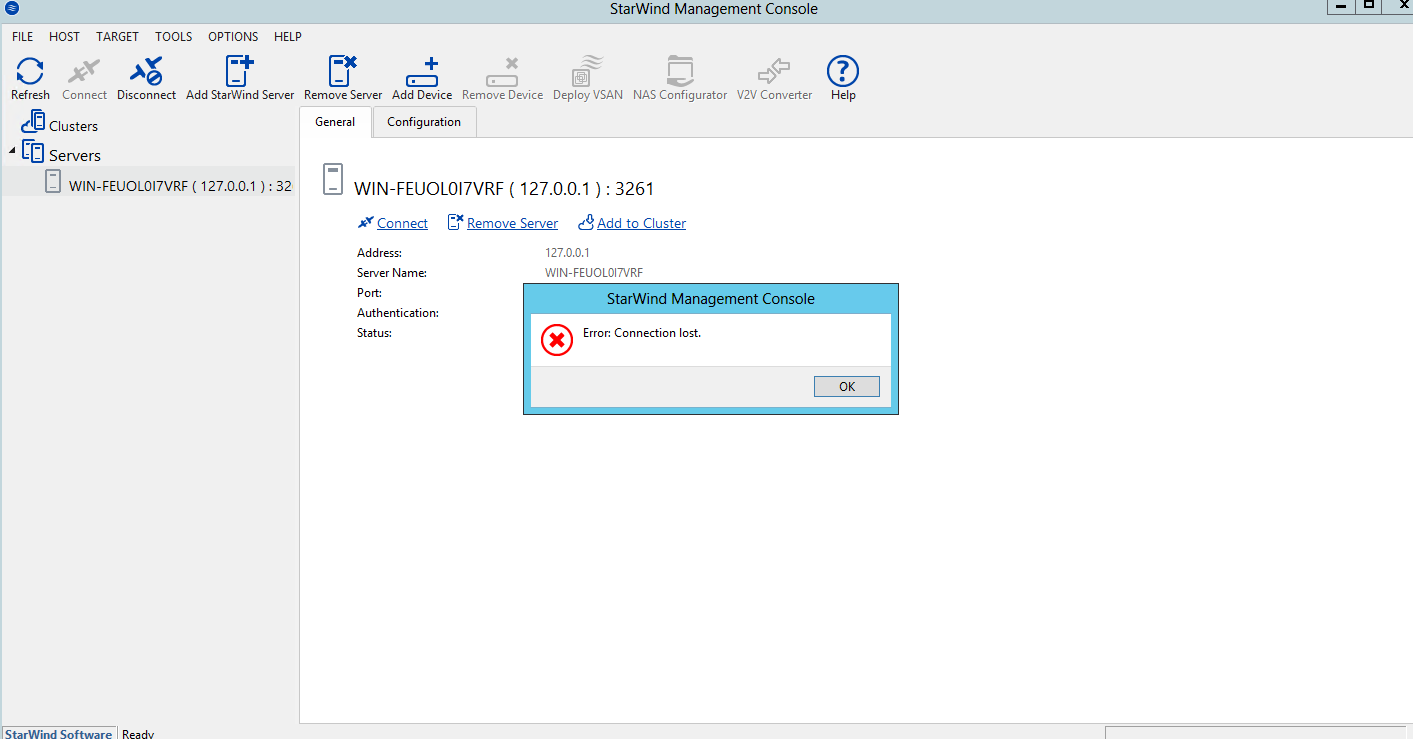1413x739 pixels.
Task: Click the Port: label
Action: pyautogui.click(x=369, y=293)
